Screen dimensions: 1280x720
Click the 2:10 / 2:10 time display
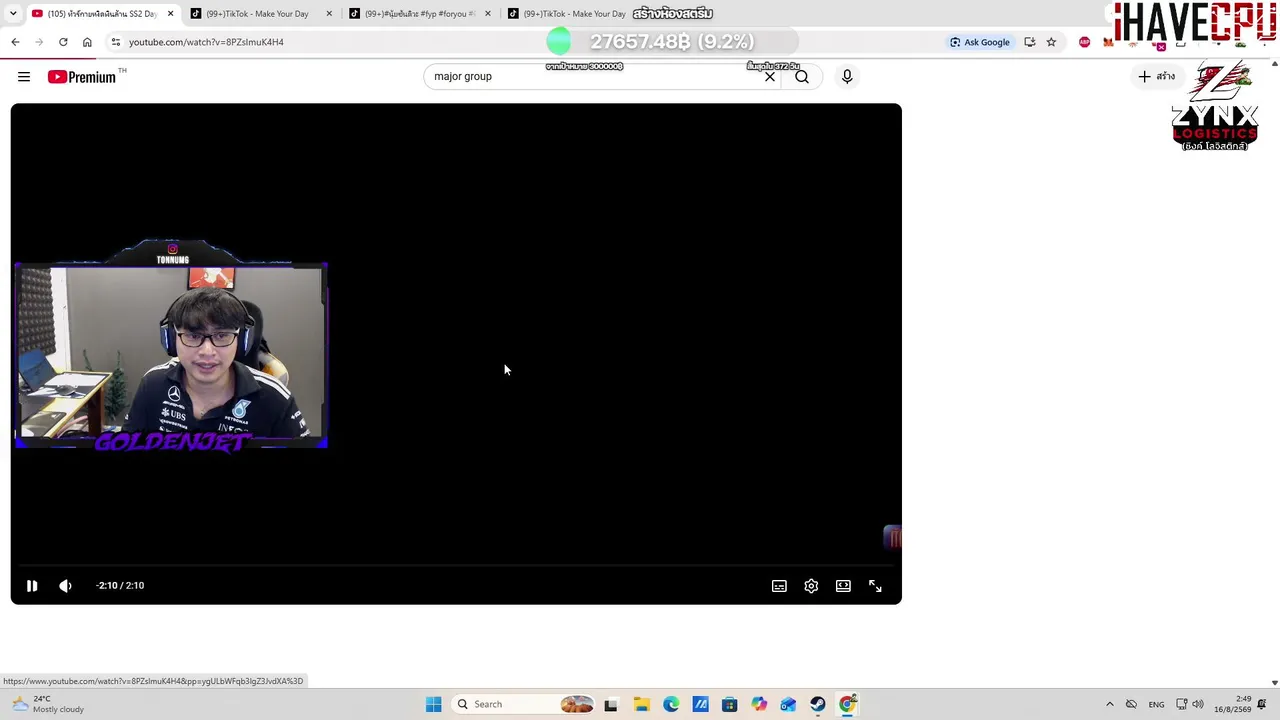pos(120,586)
